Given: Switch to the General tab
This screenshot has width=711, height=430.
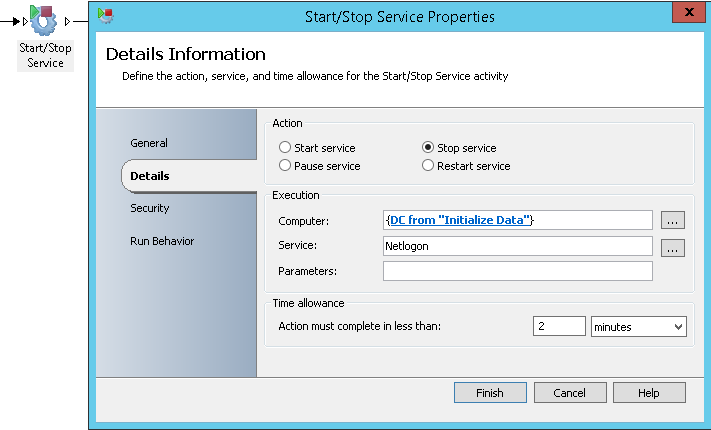Looking at the screenshot, I should click(149, 143).
